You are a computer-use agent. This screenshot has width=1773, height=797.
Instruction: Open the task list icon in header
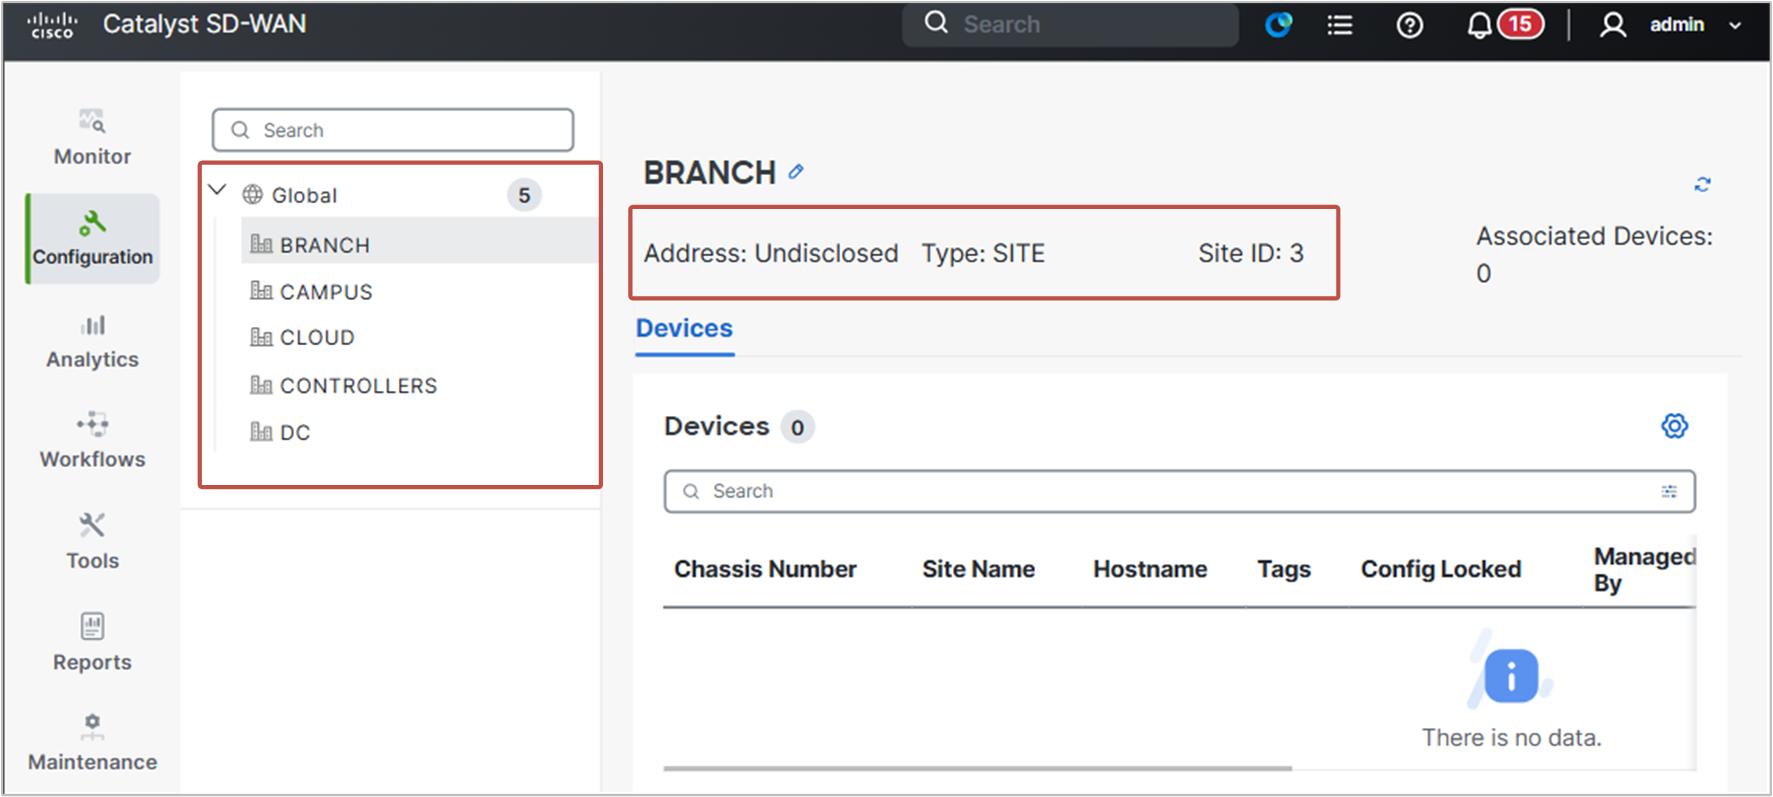coord(1340,25)
